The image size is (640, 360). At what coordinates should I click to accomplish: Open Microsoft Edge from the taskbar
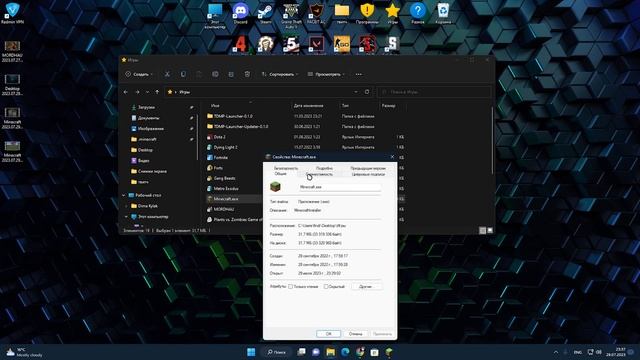click(x=345, y=352)
